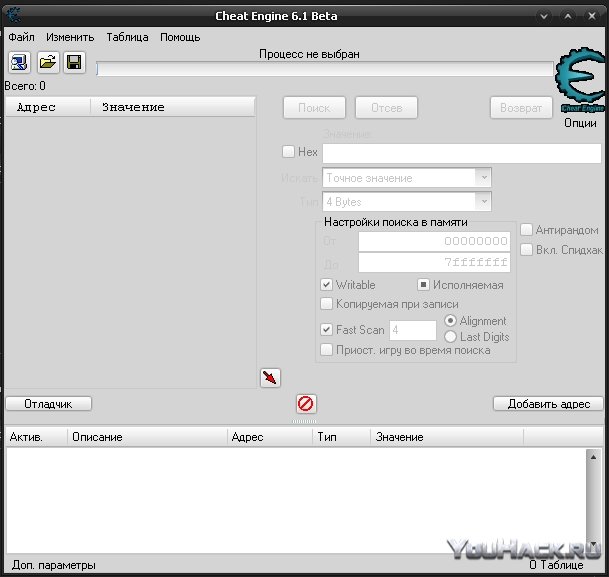Open the Таблица menu
The image size is (609, 577).
pyautogui.click(x=127, y=37)
